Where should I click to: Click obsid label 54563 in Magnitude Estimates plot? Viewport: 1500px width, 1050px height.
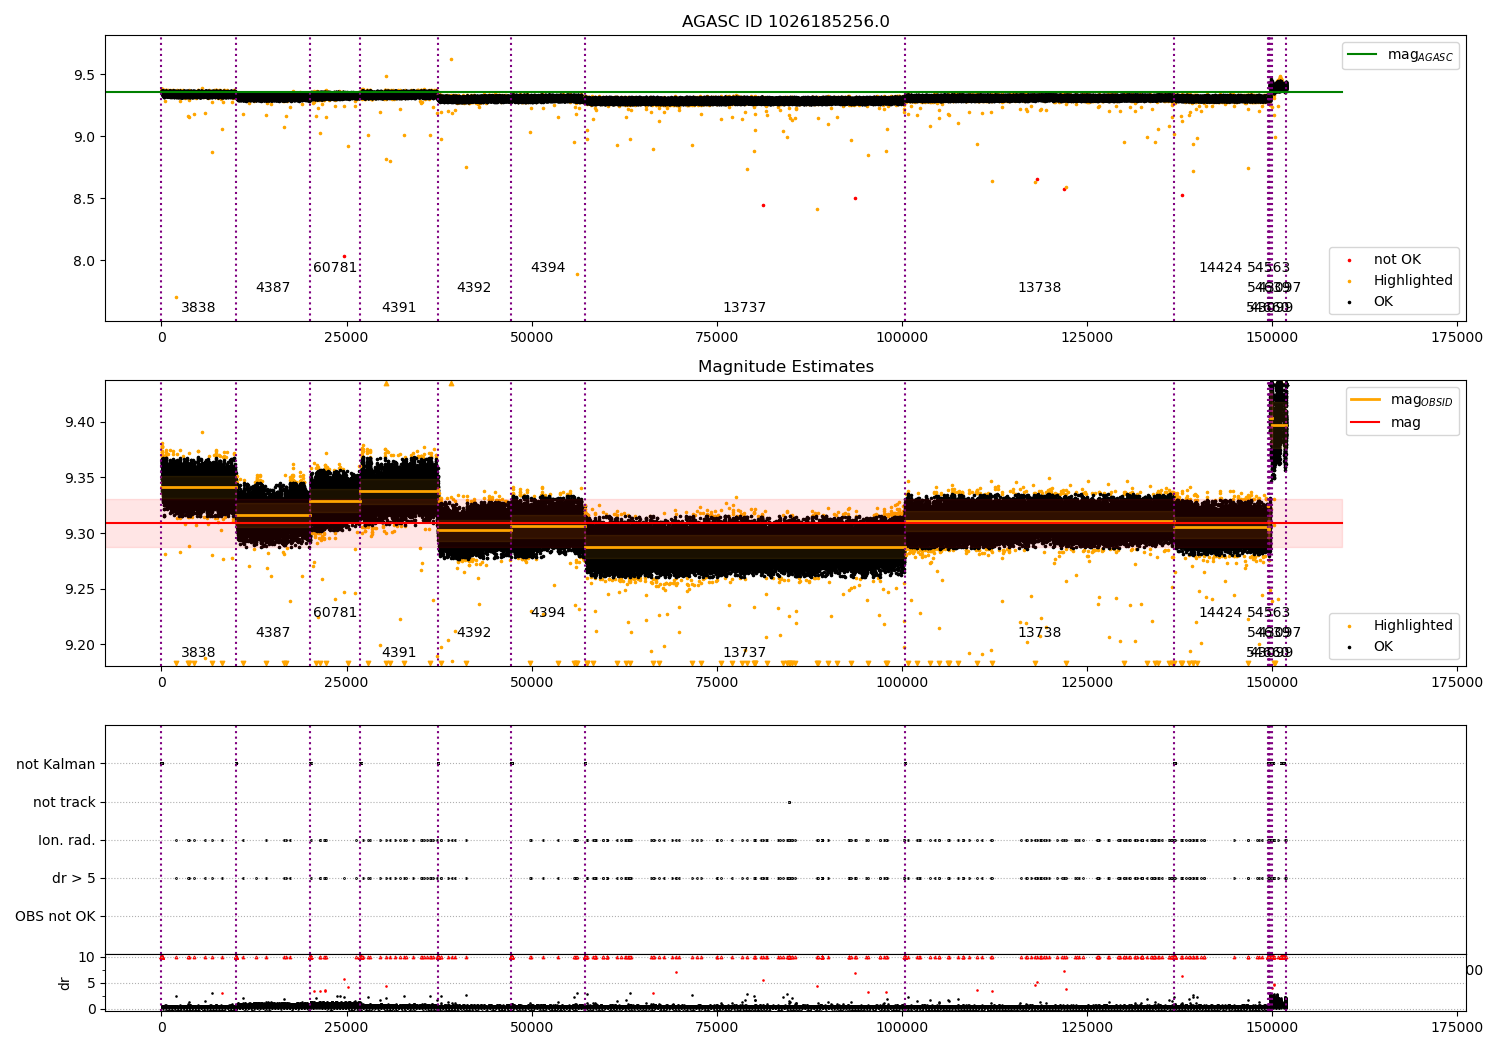click(x=1269, y=613)
